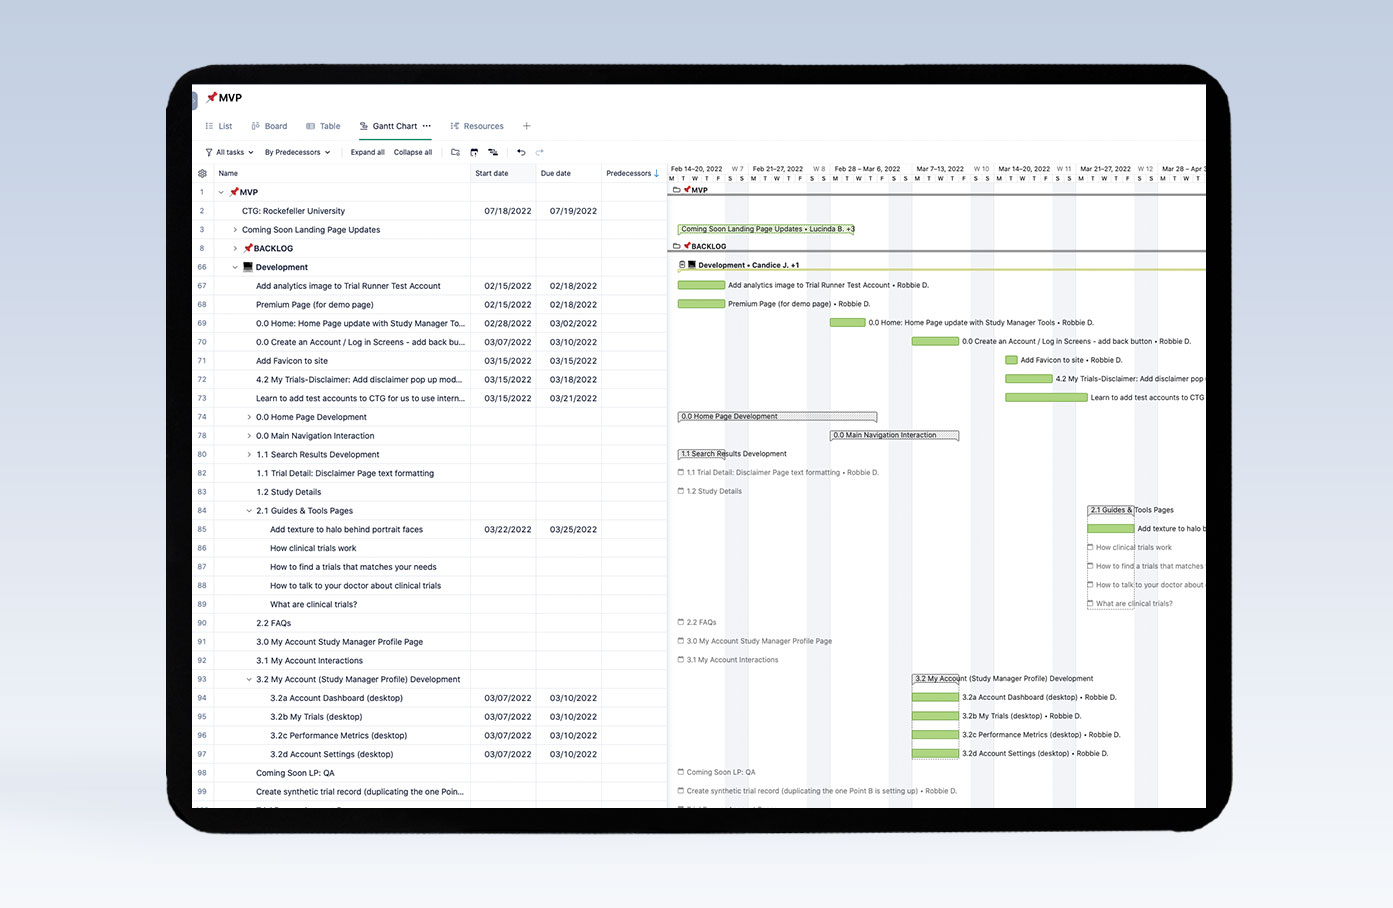Open the column settings gear icon
The width and height of the screenshot is (1393, 908).
click(x=203, y=173)
